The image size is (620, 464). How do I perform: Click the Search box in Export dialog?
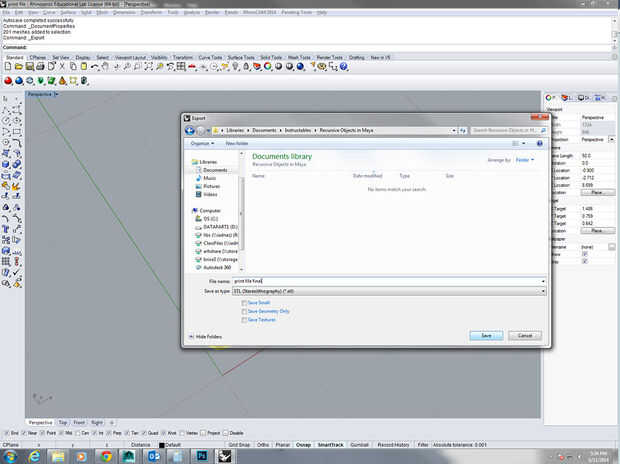(509, 130)
